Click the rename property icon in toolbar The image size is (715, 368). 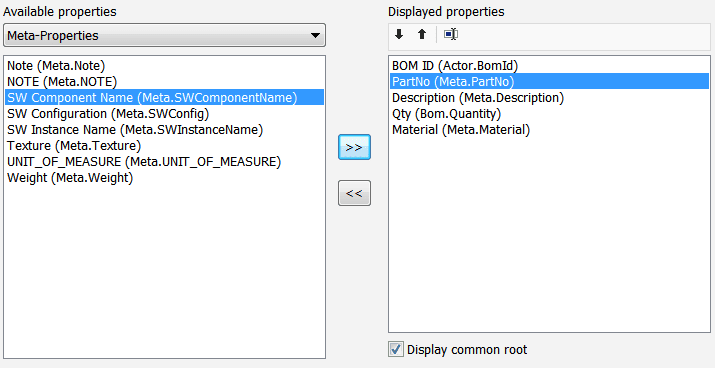point(451,35)
